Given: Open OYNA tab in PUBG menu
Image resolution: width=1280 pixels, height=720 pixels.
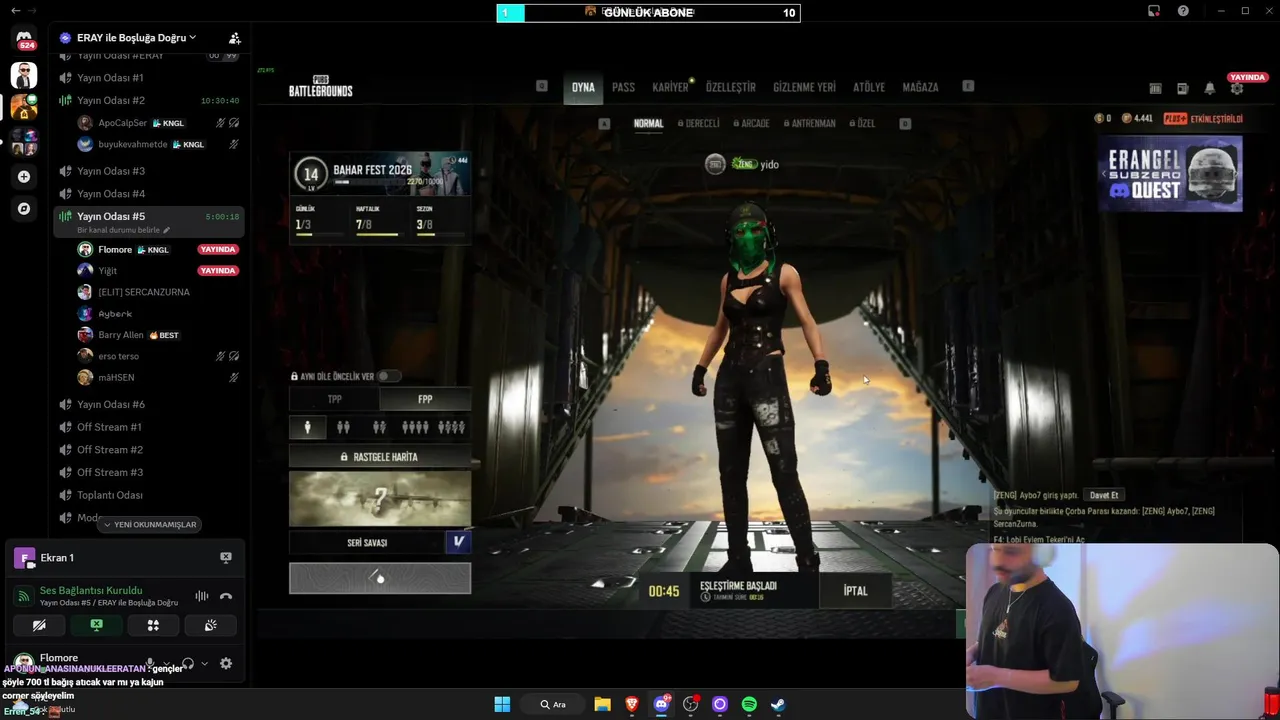Looking at the screenshot, I should coord(583,87).
